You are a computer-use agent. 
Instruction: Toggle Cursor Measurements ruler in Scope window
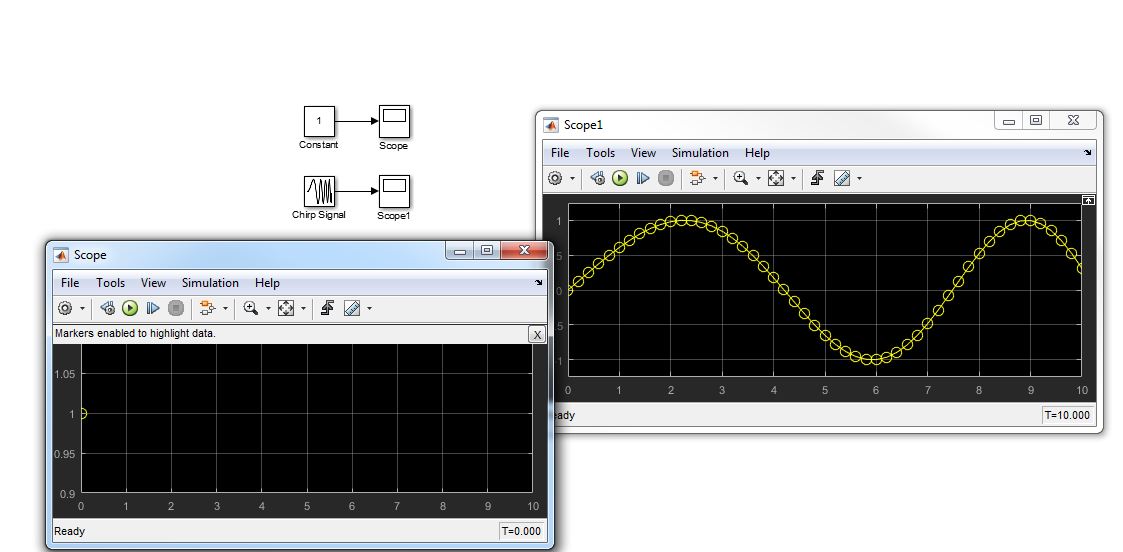tap(352, 308)
